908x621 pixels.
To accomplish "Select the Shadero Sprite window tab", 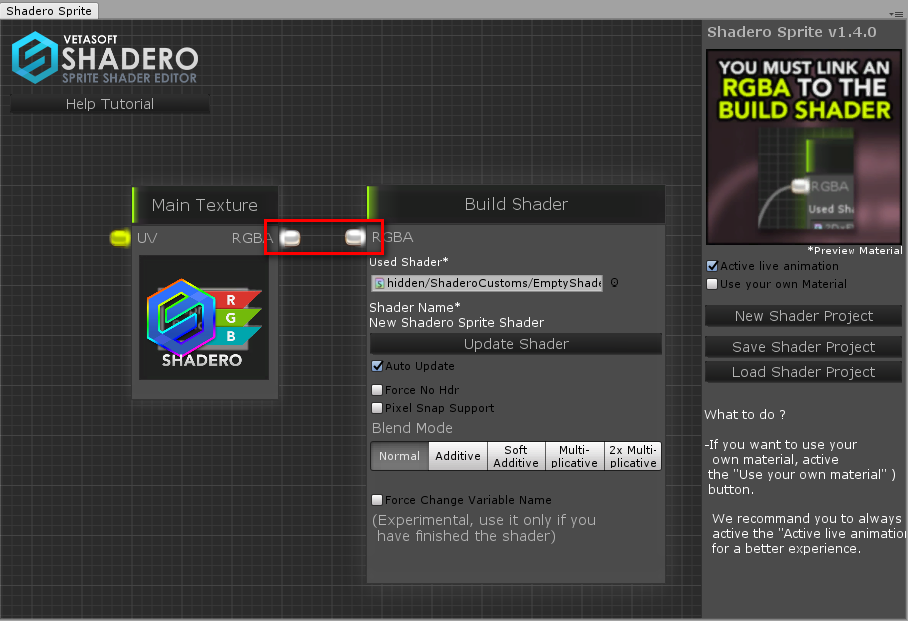I will coord(49,11).
